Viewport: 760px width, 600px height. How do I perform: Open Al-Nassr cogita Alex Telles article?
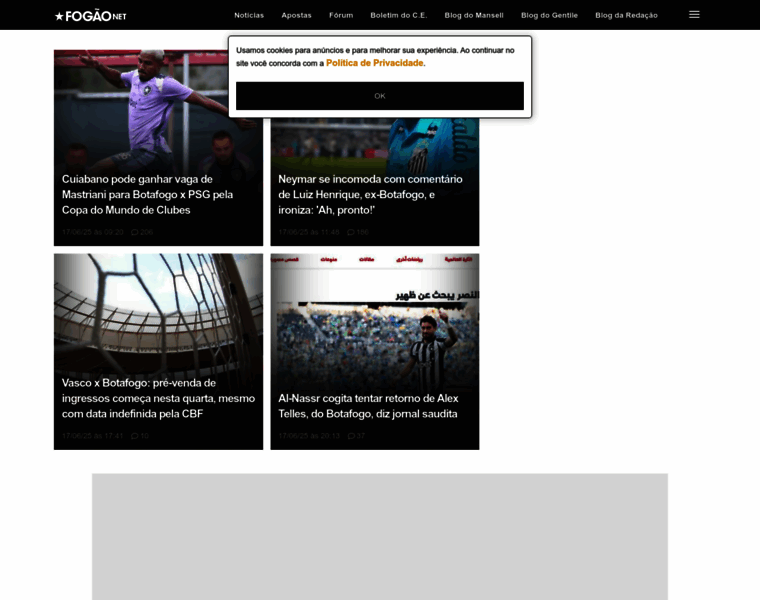[x=368, y=406]
